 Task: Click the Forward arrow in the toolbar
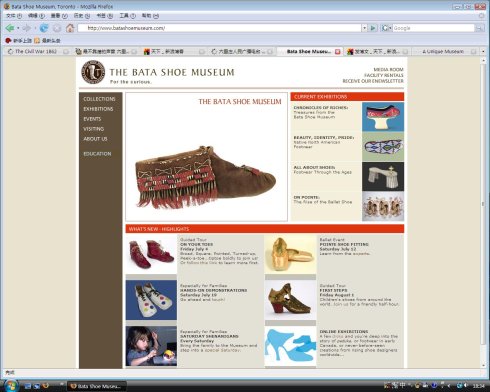point(27,28)
